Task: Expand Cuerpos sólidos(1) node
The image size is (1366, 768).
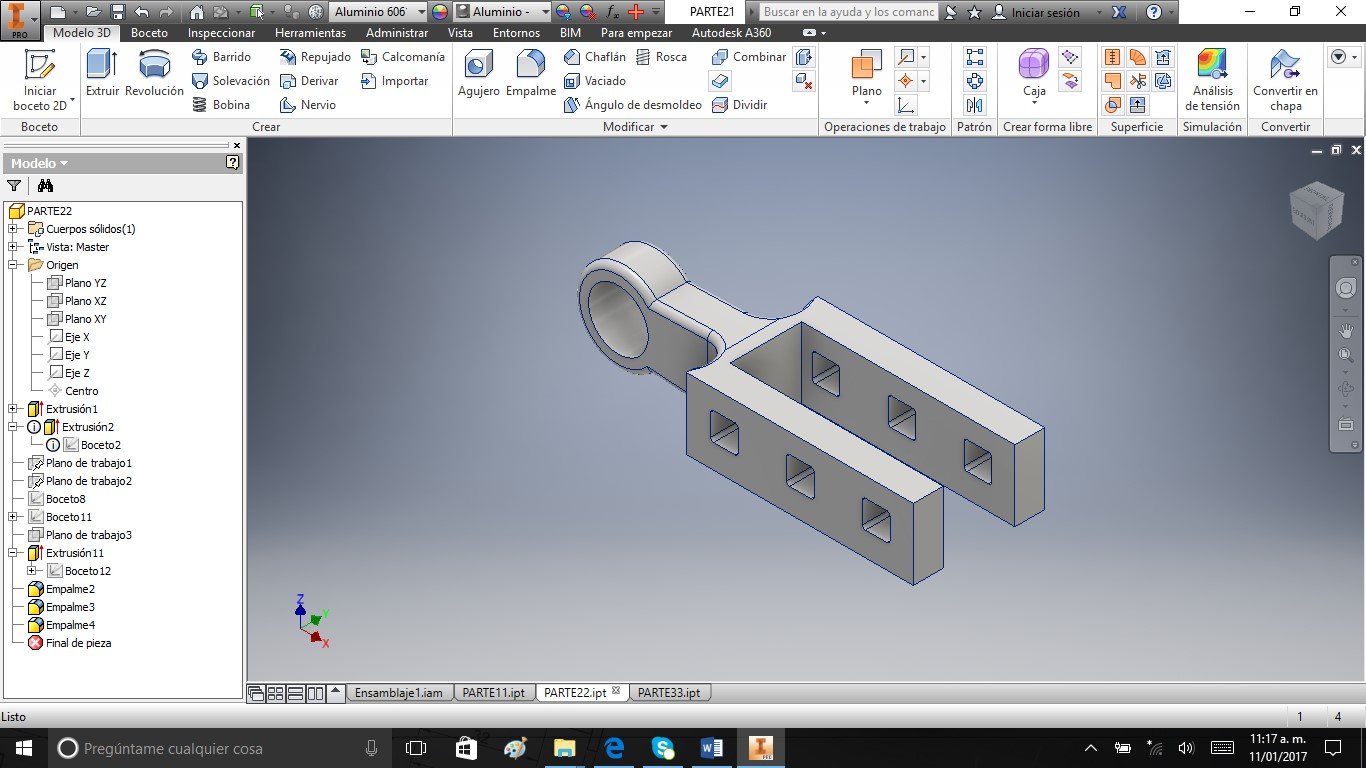Action: tap(13, 229)
